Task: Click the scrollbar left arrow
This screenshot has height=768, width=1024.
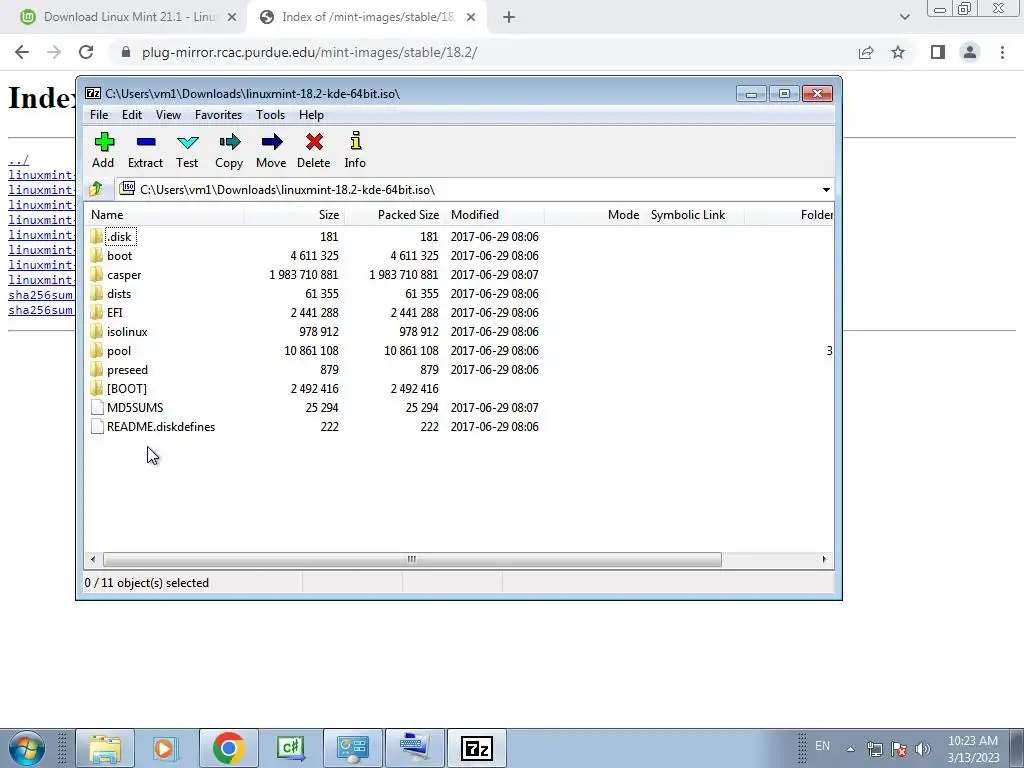Action: 93,560
